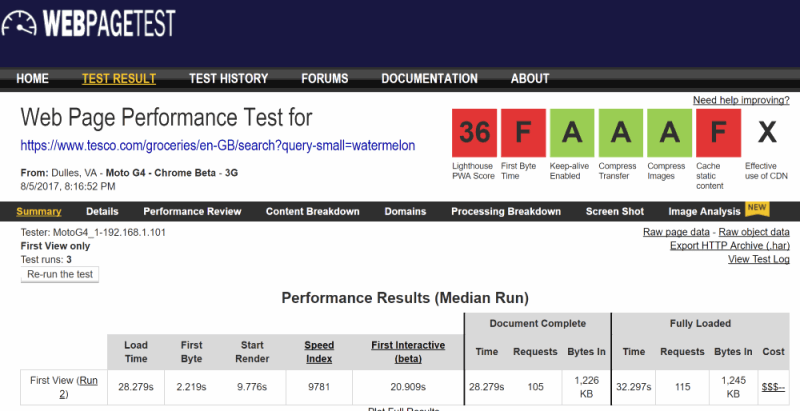
Task: Open Domains tab
Action: (405, 212)
